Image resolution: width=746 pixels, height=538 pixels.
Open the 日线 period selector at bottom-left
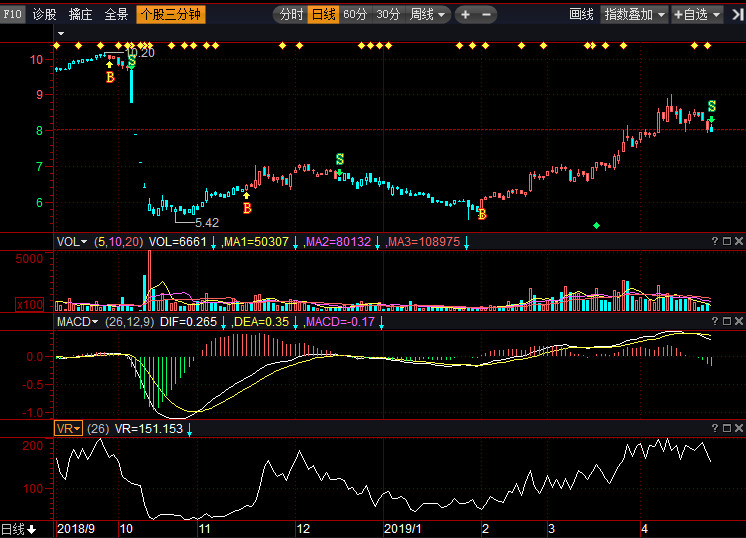pyautogui.click(x=19, y=529)
